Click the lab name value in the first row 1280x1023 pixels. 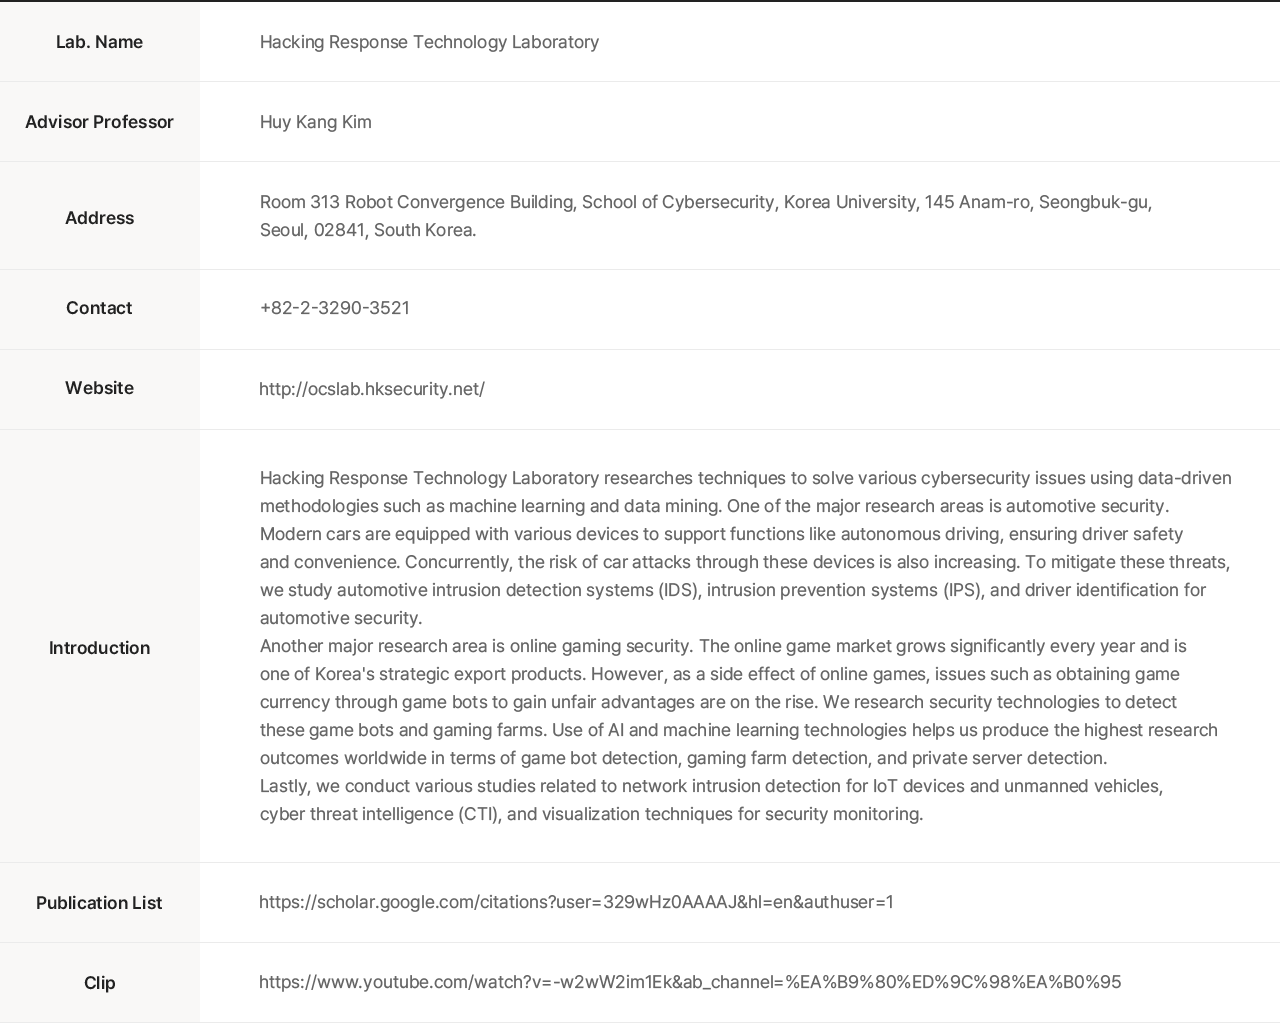pos(429,42)
